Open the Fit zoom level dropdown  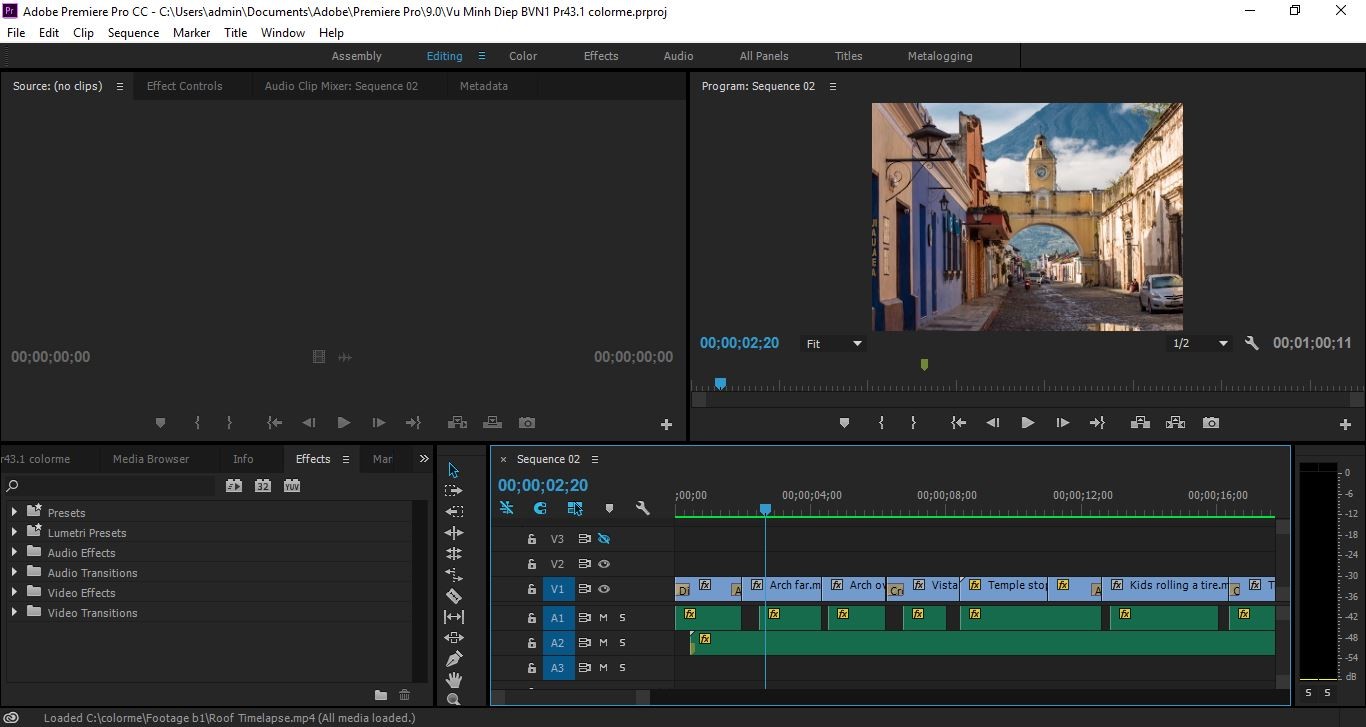(x=834, y=343)
